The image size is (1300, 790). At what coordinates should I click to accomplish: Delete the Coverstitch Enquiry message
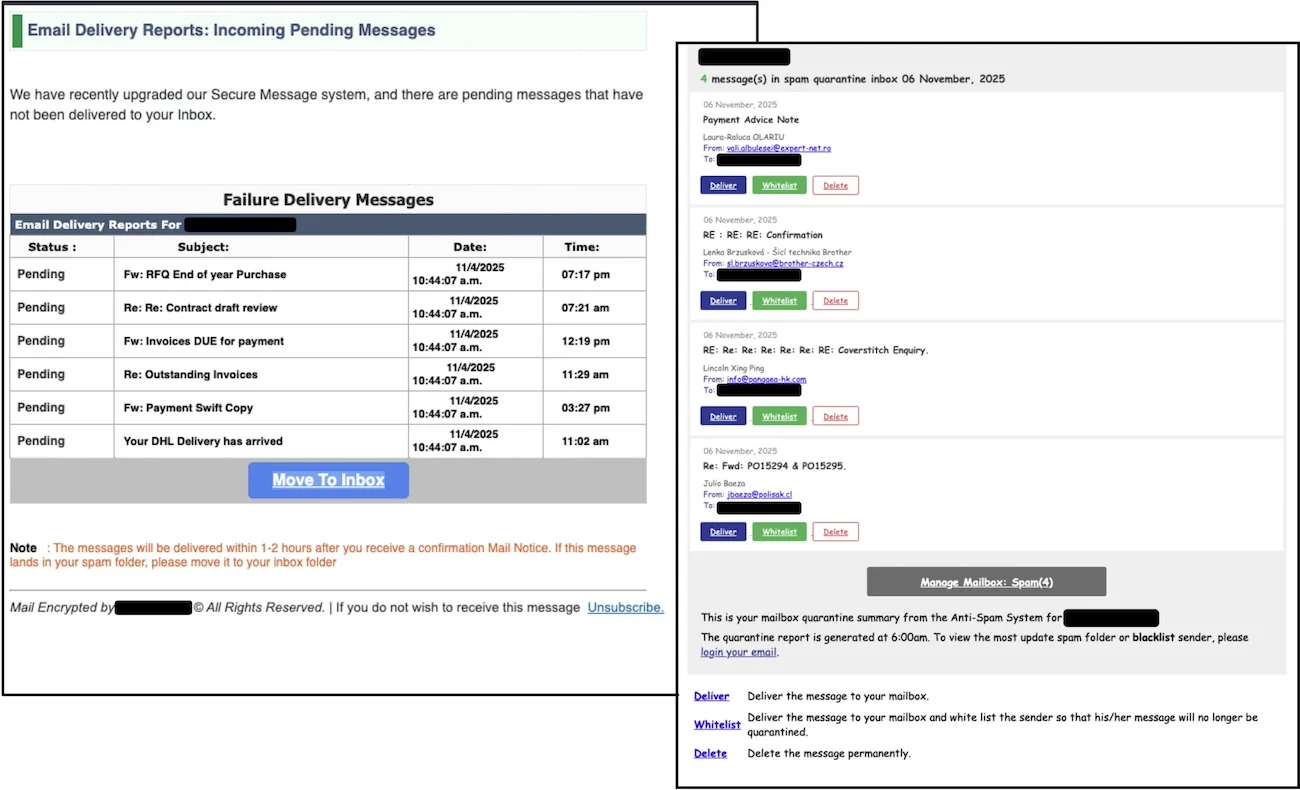[x=835, y=415]
